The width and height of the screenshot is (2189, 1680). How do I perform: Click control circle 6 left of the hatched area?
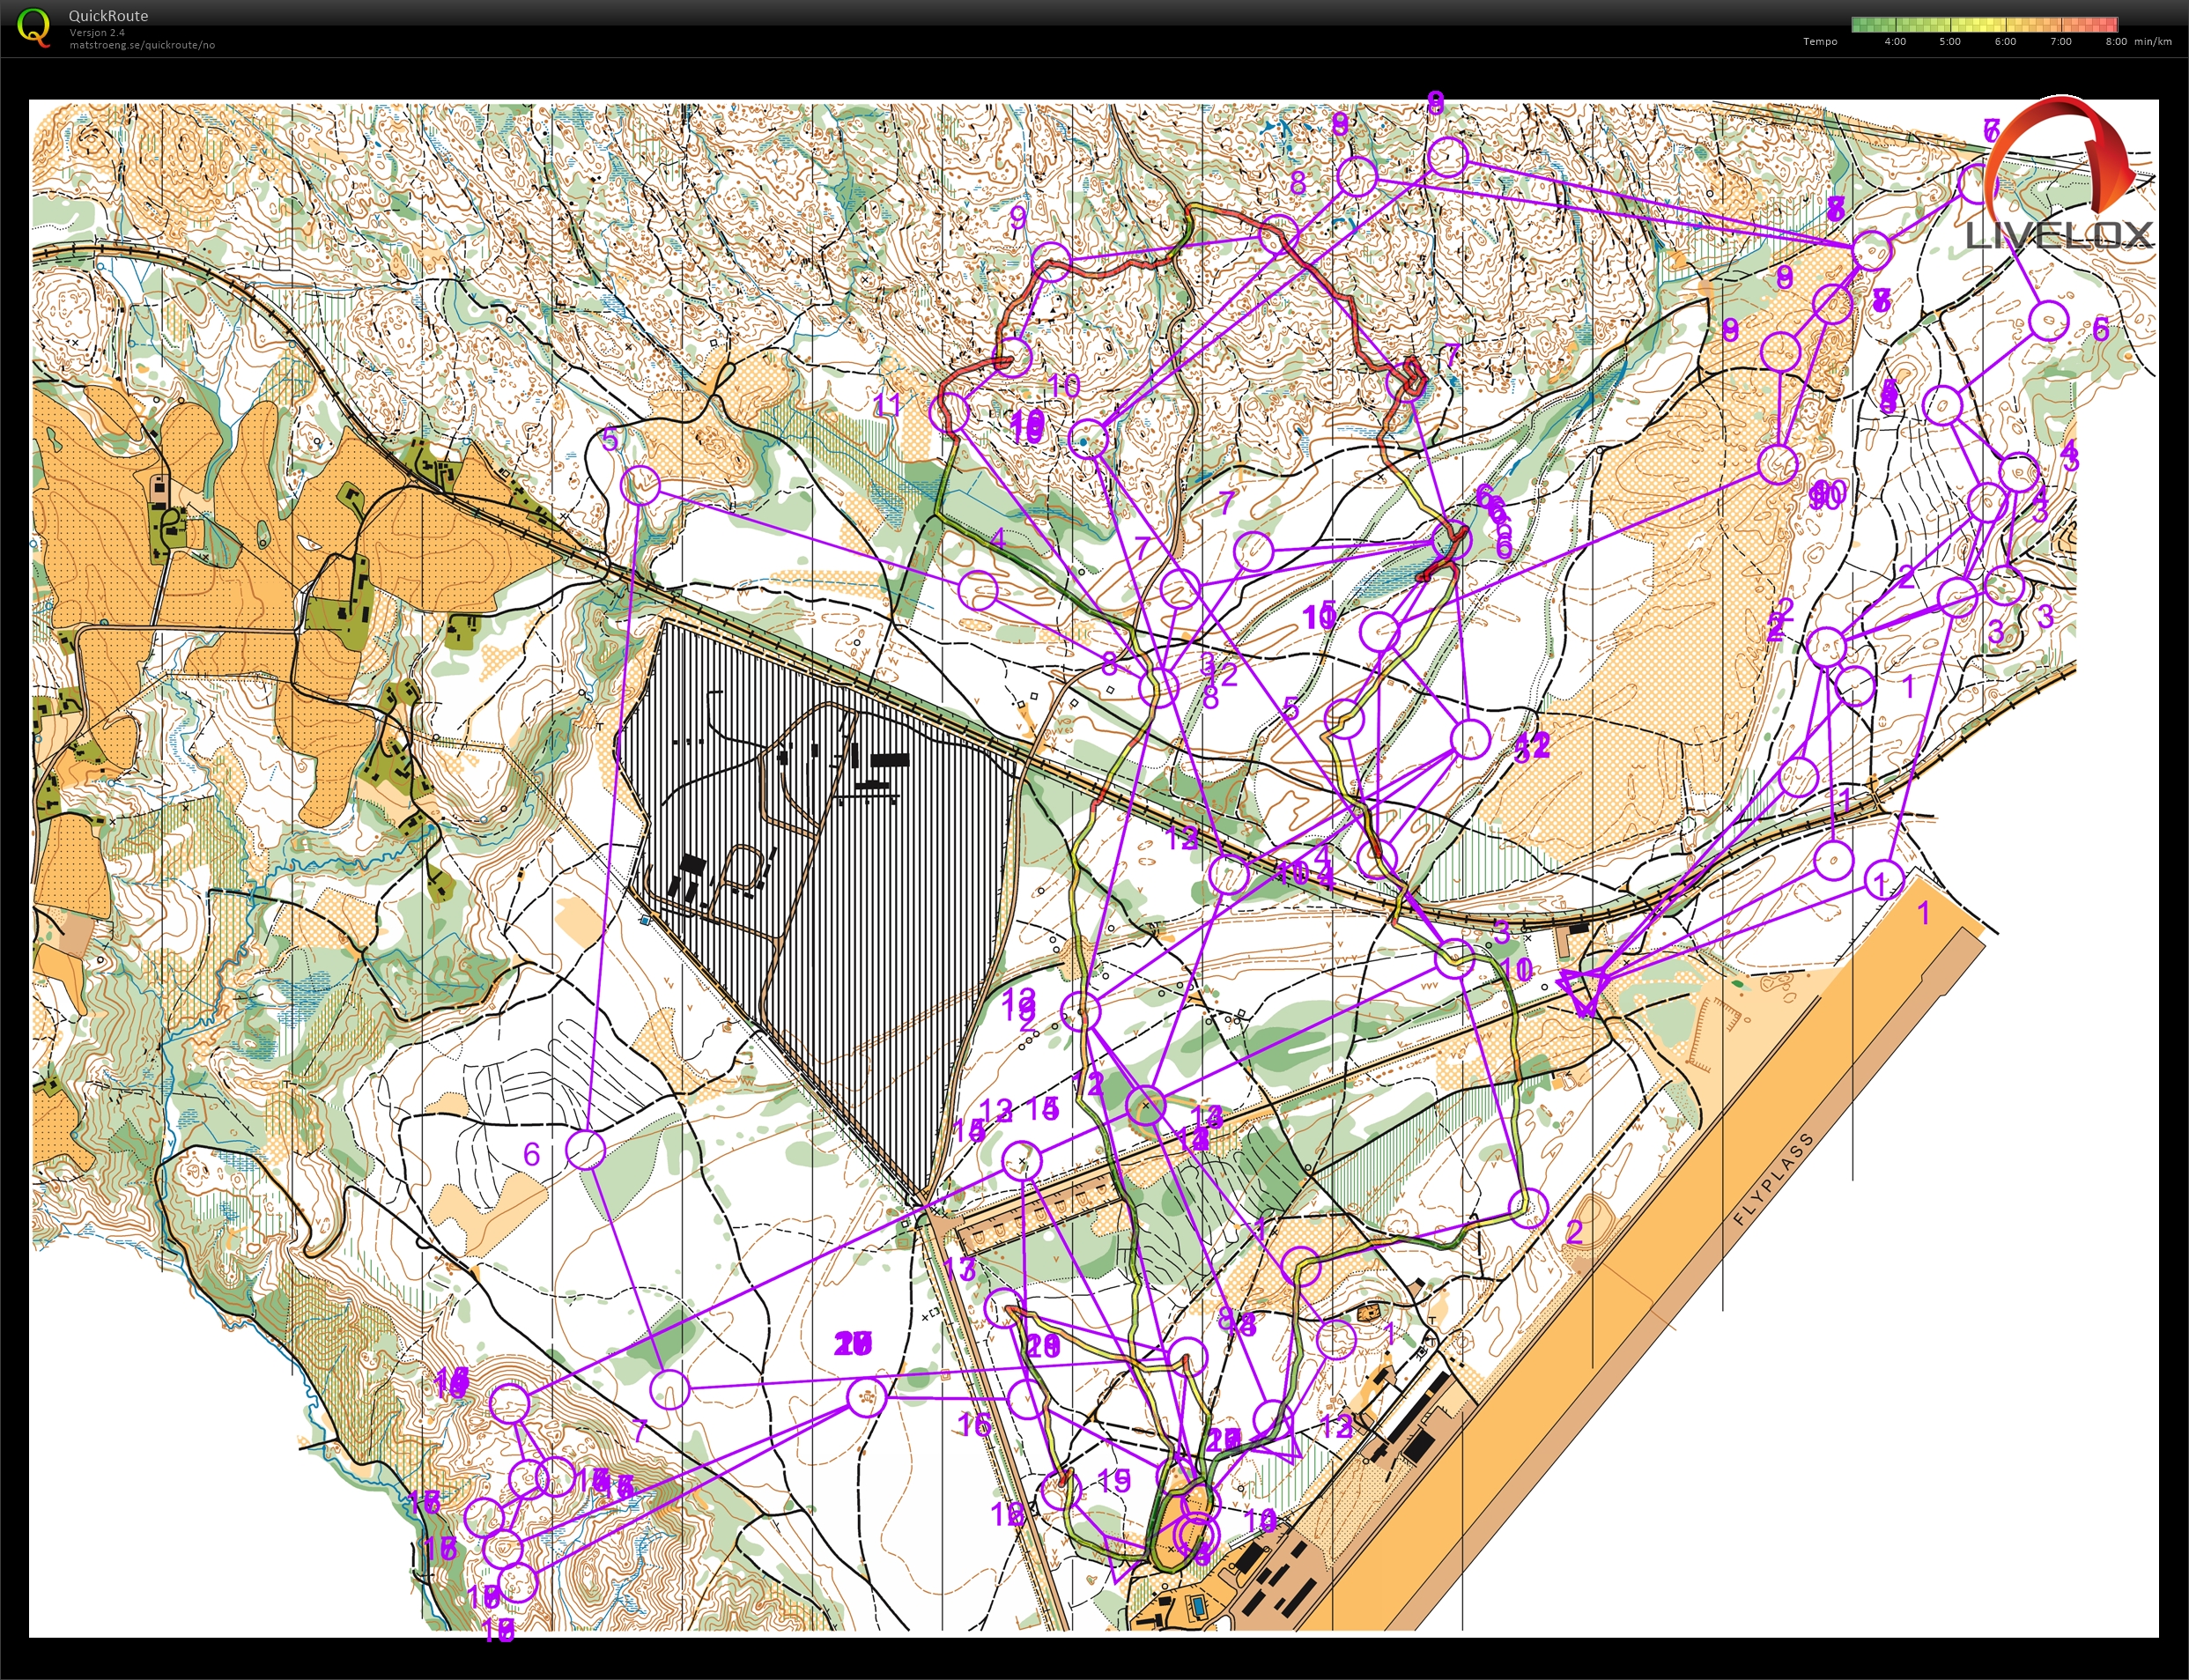coord(586,1150)
